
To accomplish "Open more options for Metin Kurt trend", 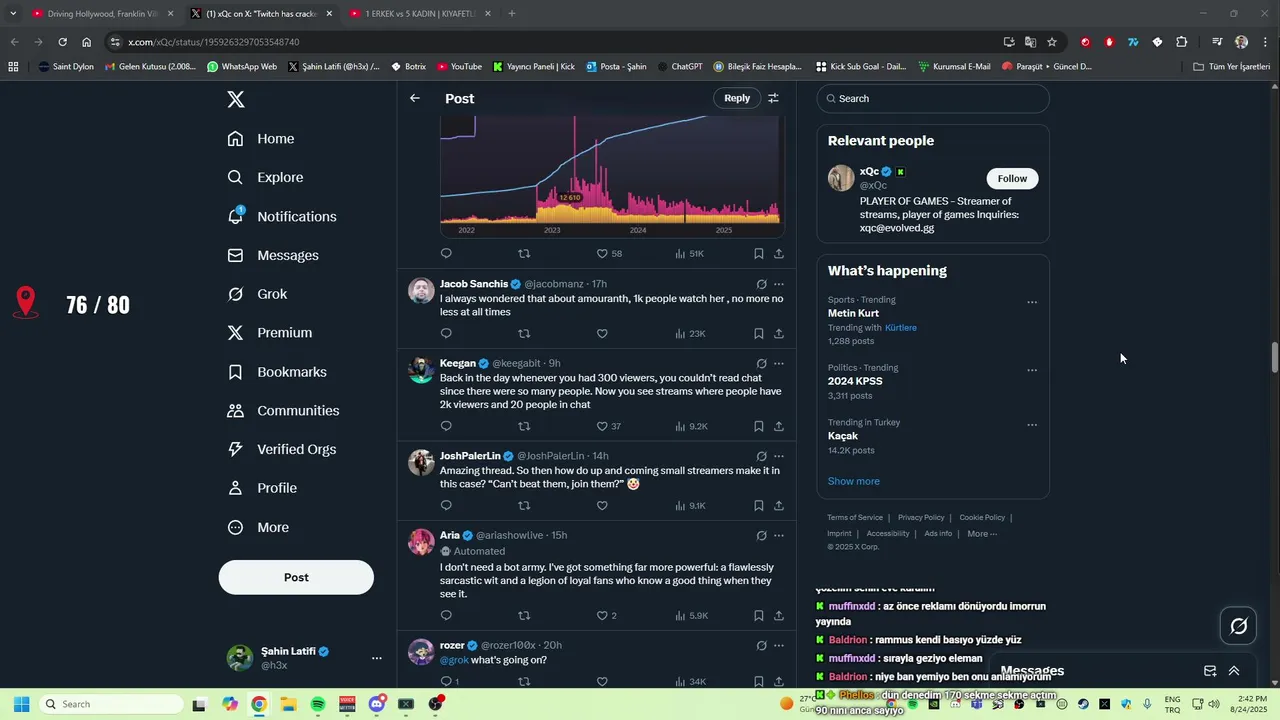I will [1032, 302].
